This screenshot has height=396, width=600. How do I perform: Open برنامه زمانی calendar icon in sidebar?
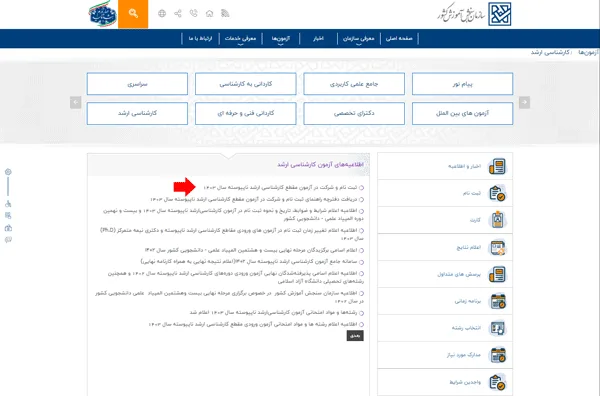(498, 301)
